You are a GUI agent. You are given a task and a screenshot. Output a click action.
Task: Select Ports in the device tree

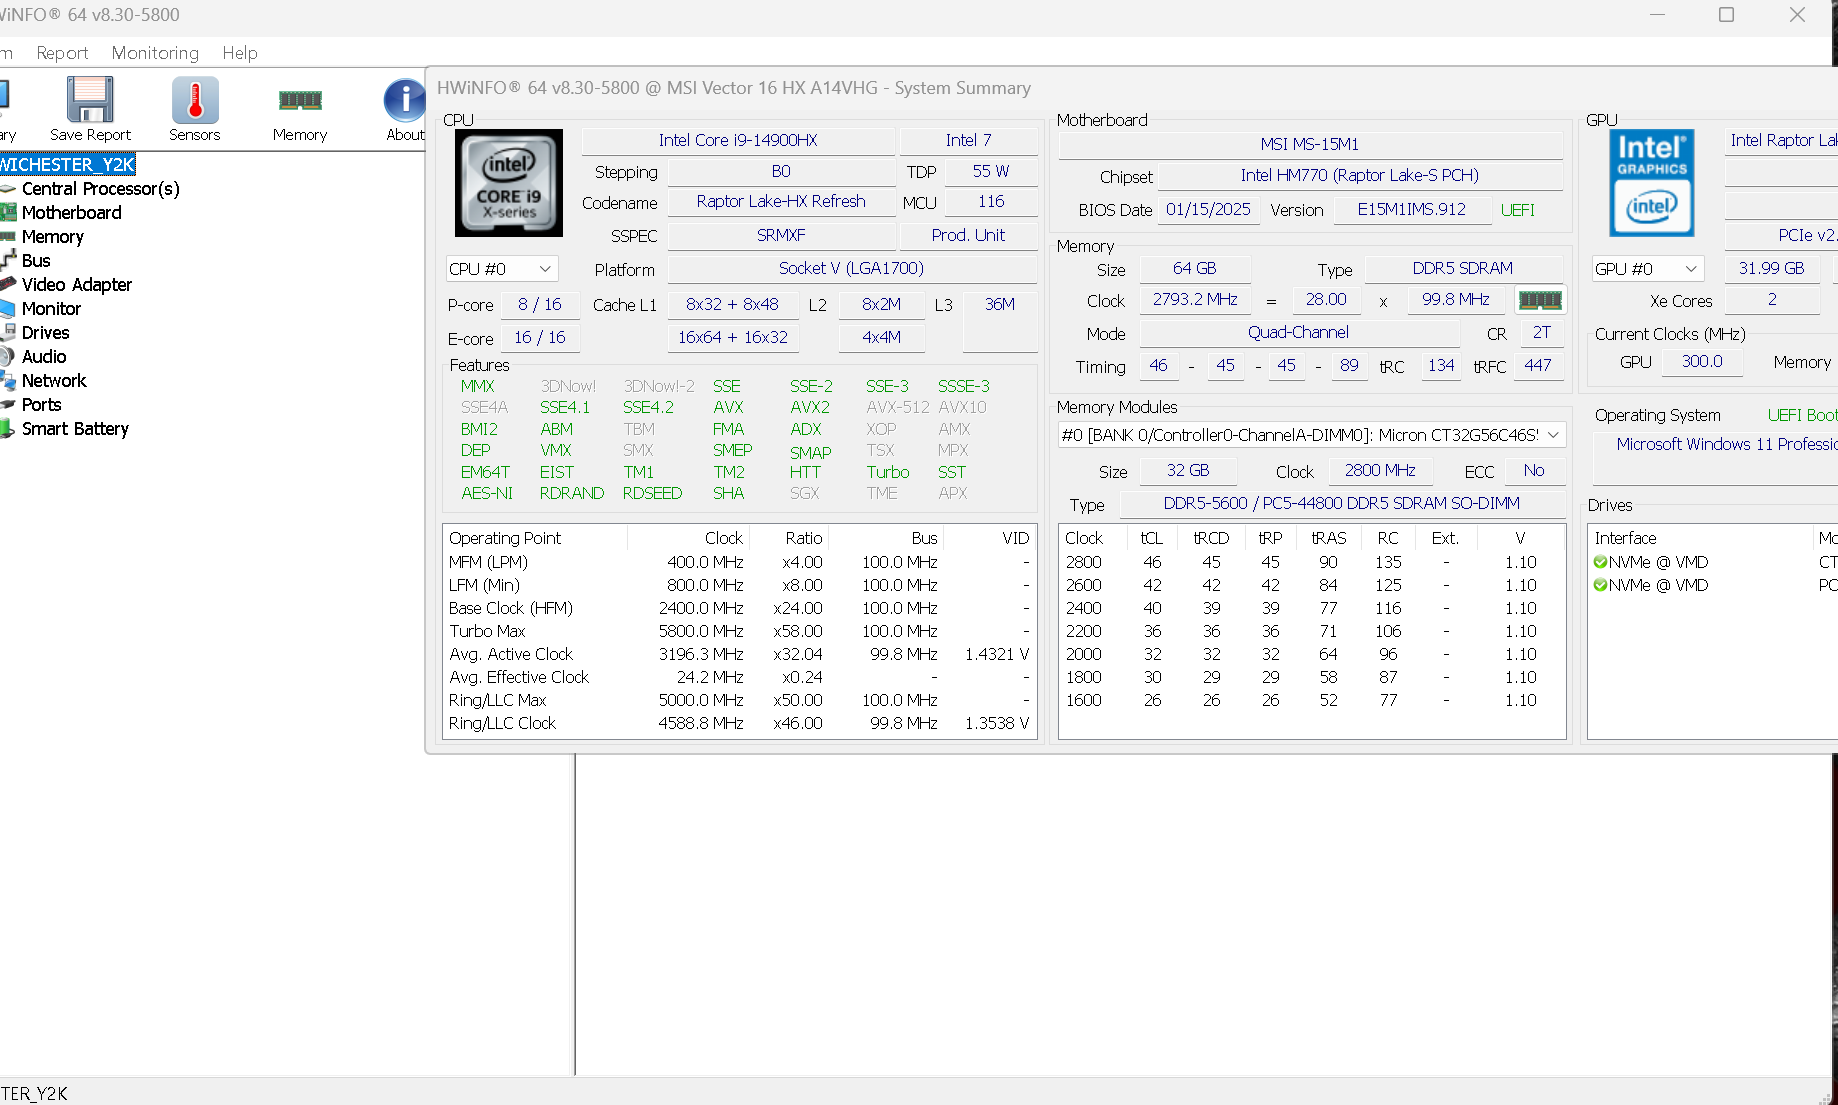pos(41,405)
